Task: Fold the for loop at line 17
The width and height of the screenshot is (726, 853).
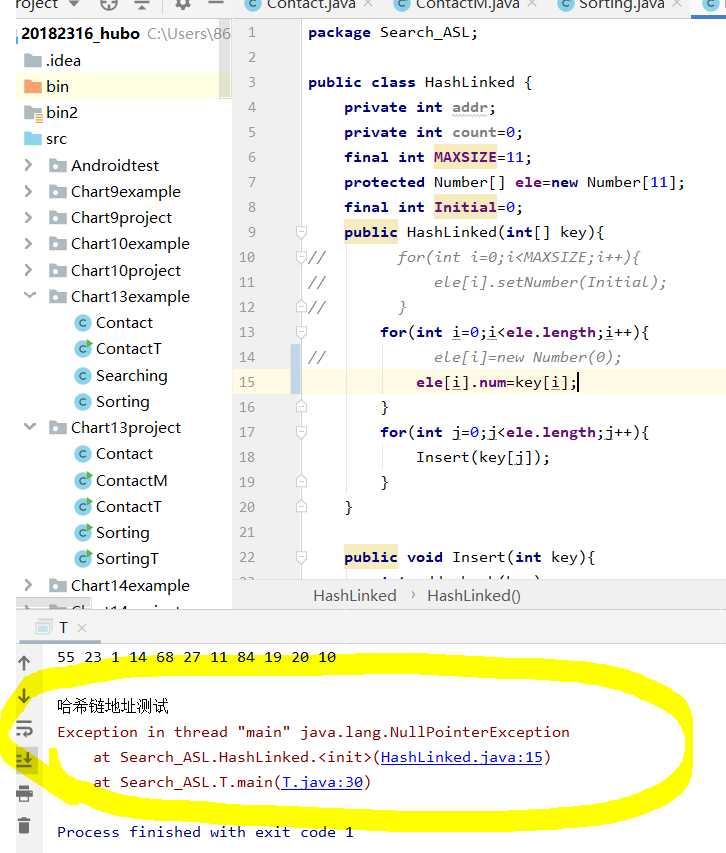Action: pyautogui.click(x=301, y=432)
